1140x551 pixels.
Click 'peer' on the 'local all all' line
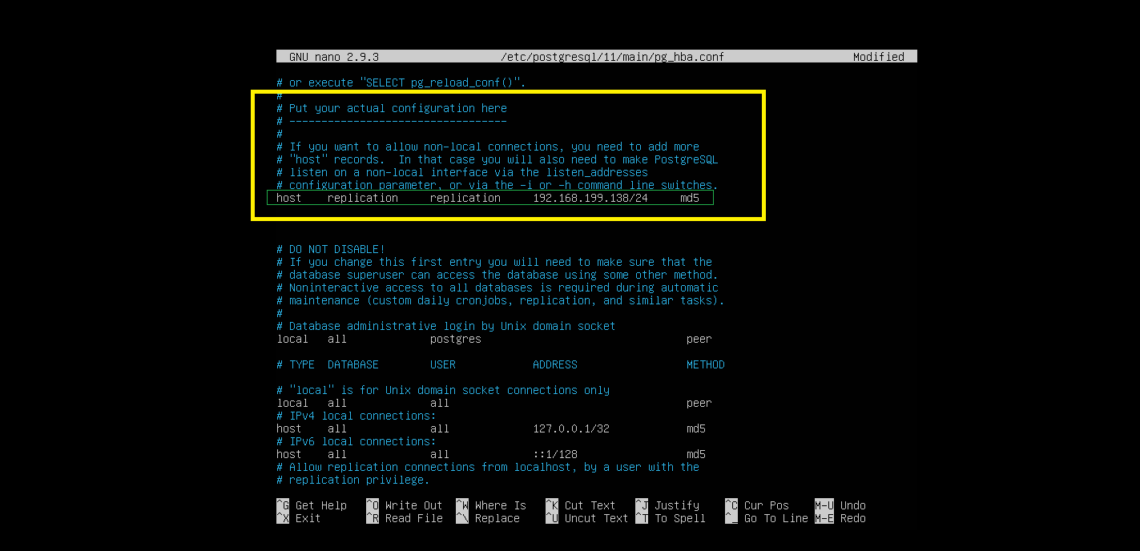[699, 403]
